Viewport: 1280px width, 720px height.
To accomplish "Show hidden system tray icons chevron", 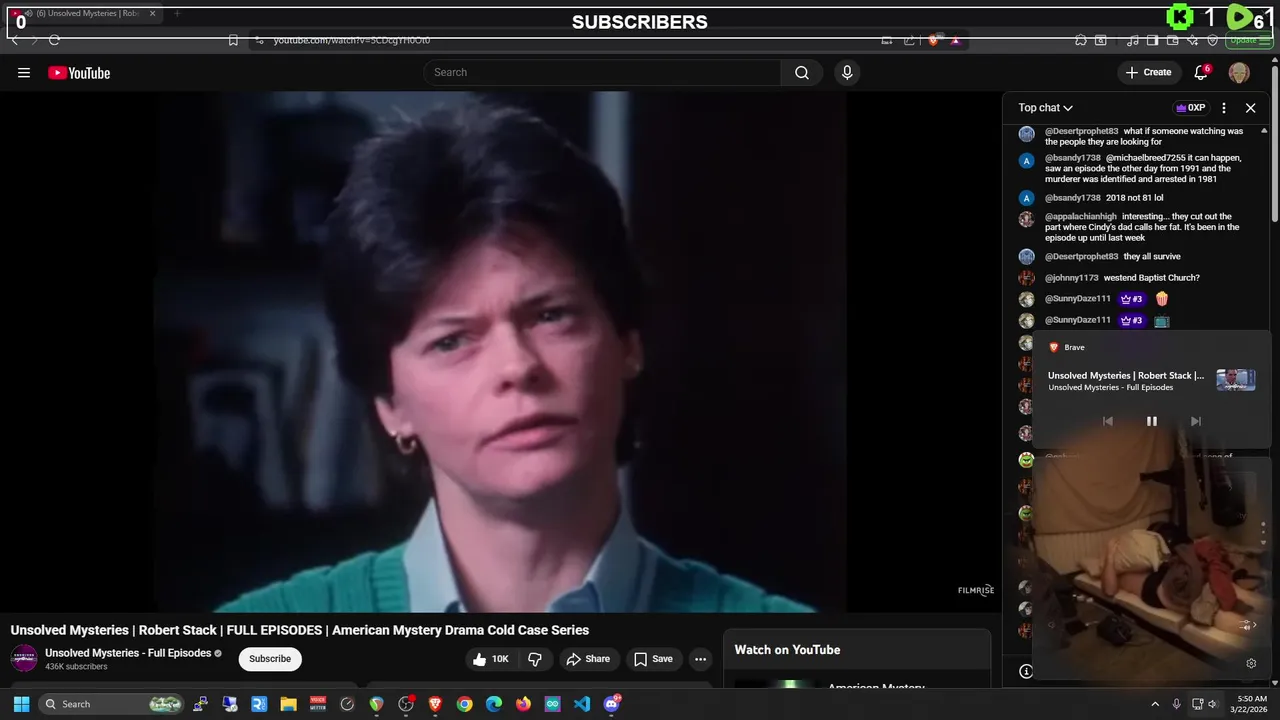I will (1155, 704).
